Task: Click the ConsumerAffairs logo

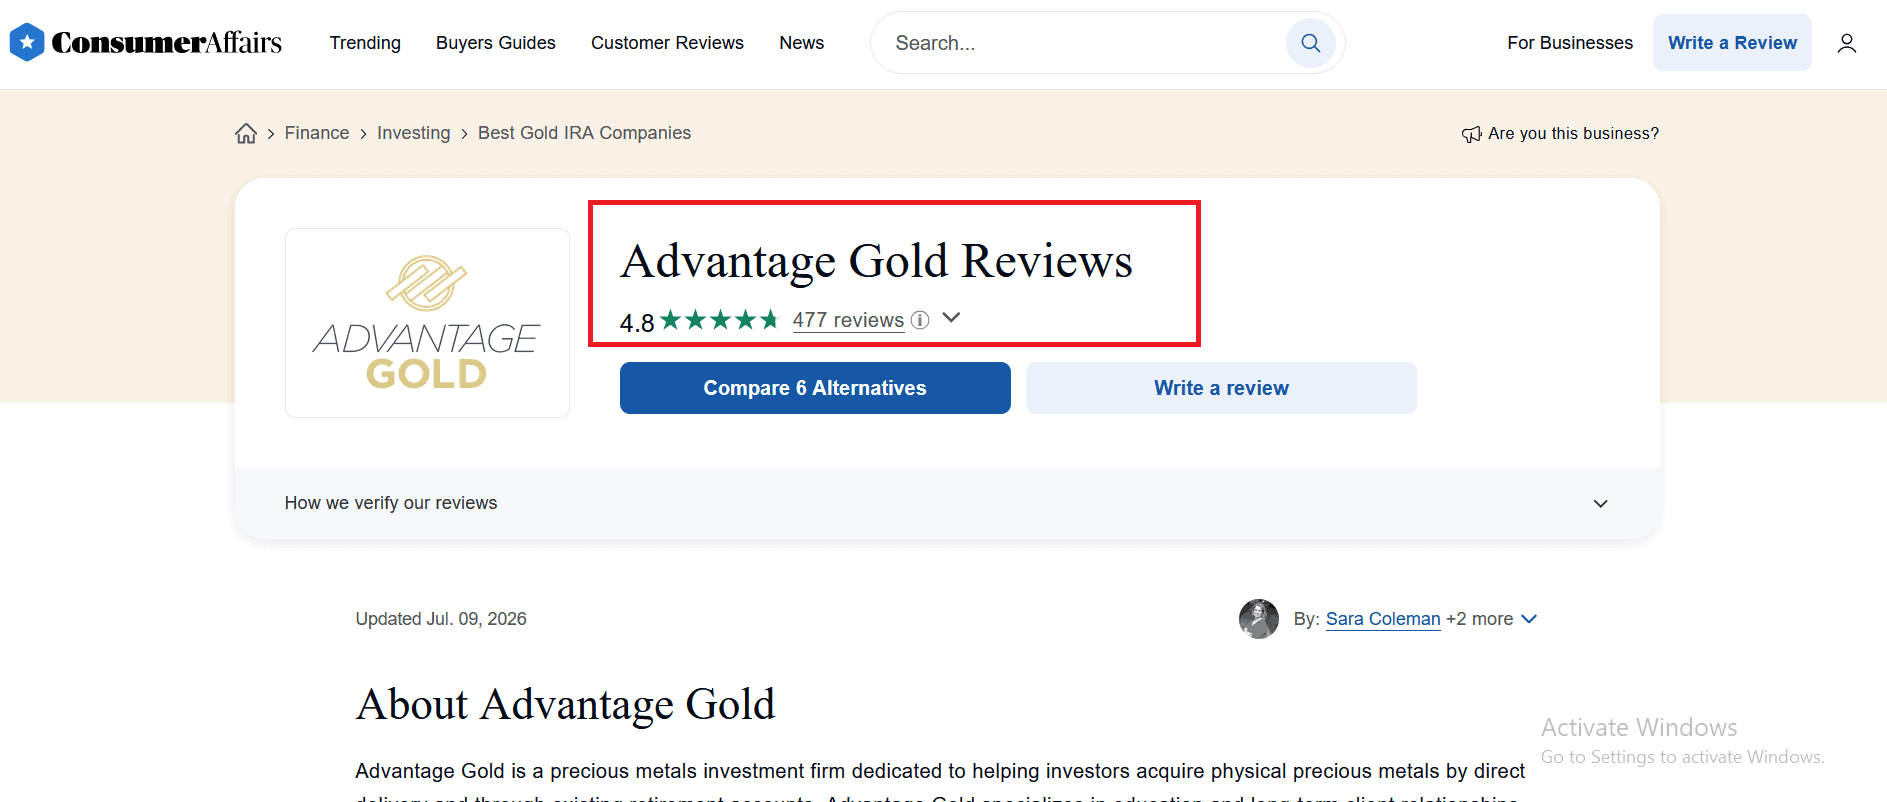Action: (146, 42)
